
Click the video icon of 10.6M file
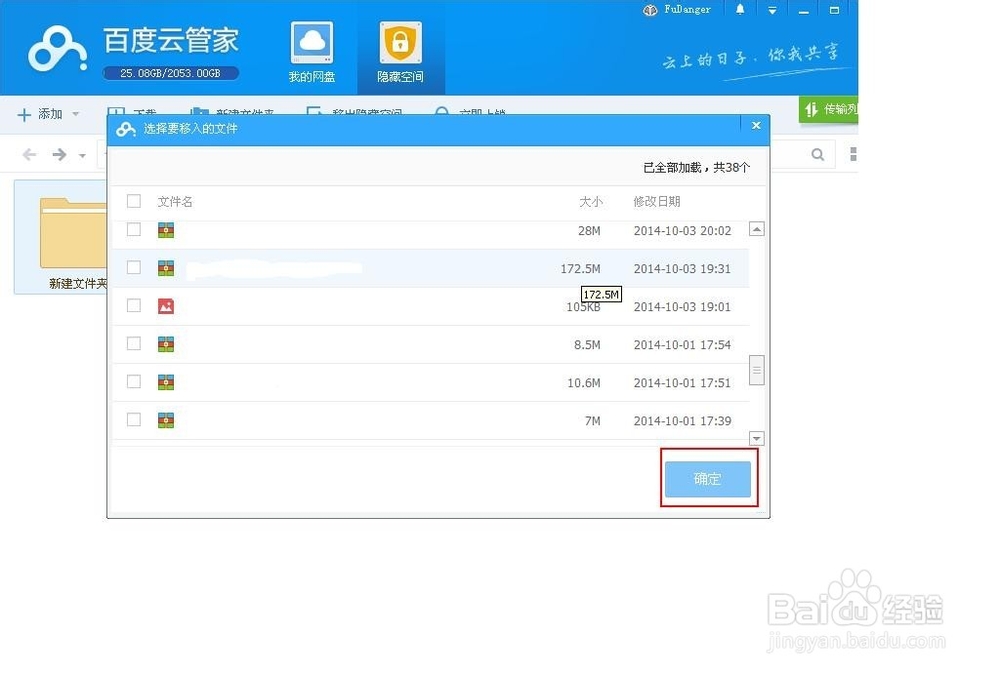point(166,382)
